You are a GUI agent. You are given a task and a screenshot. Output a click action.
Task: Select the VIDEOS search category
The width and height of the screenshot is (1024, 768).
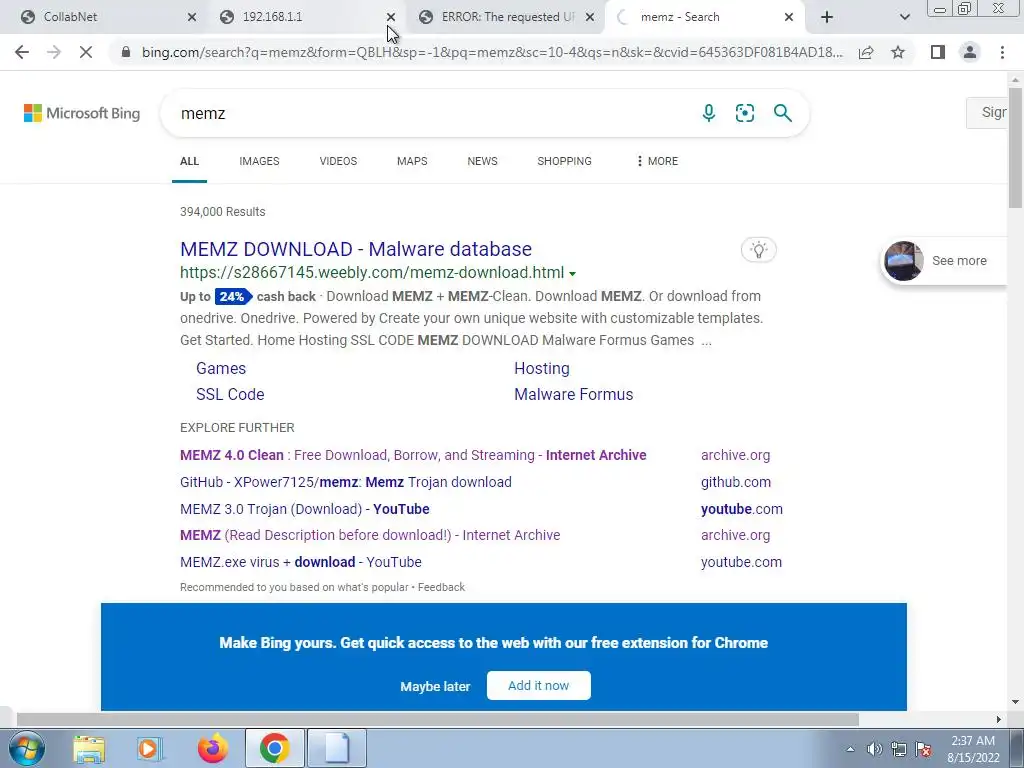(338, 161)
